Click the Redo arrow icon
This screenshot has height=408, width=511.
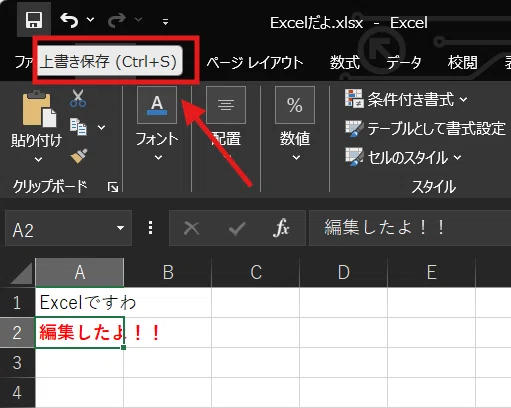tap(117, 20)
